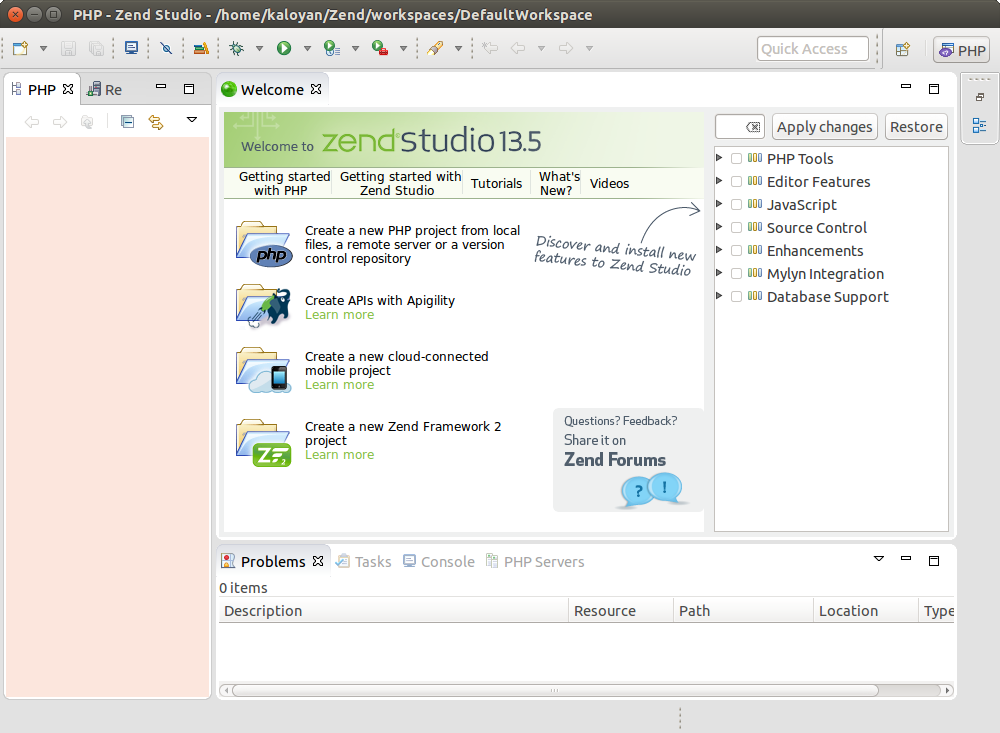Click the Problems horizontal scrollbar

[555, 690]
